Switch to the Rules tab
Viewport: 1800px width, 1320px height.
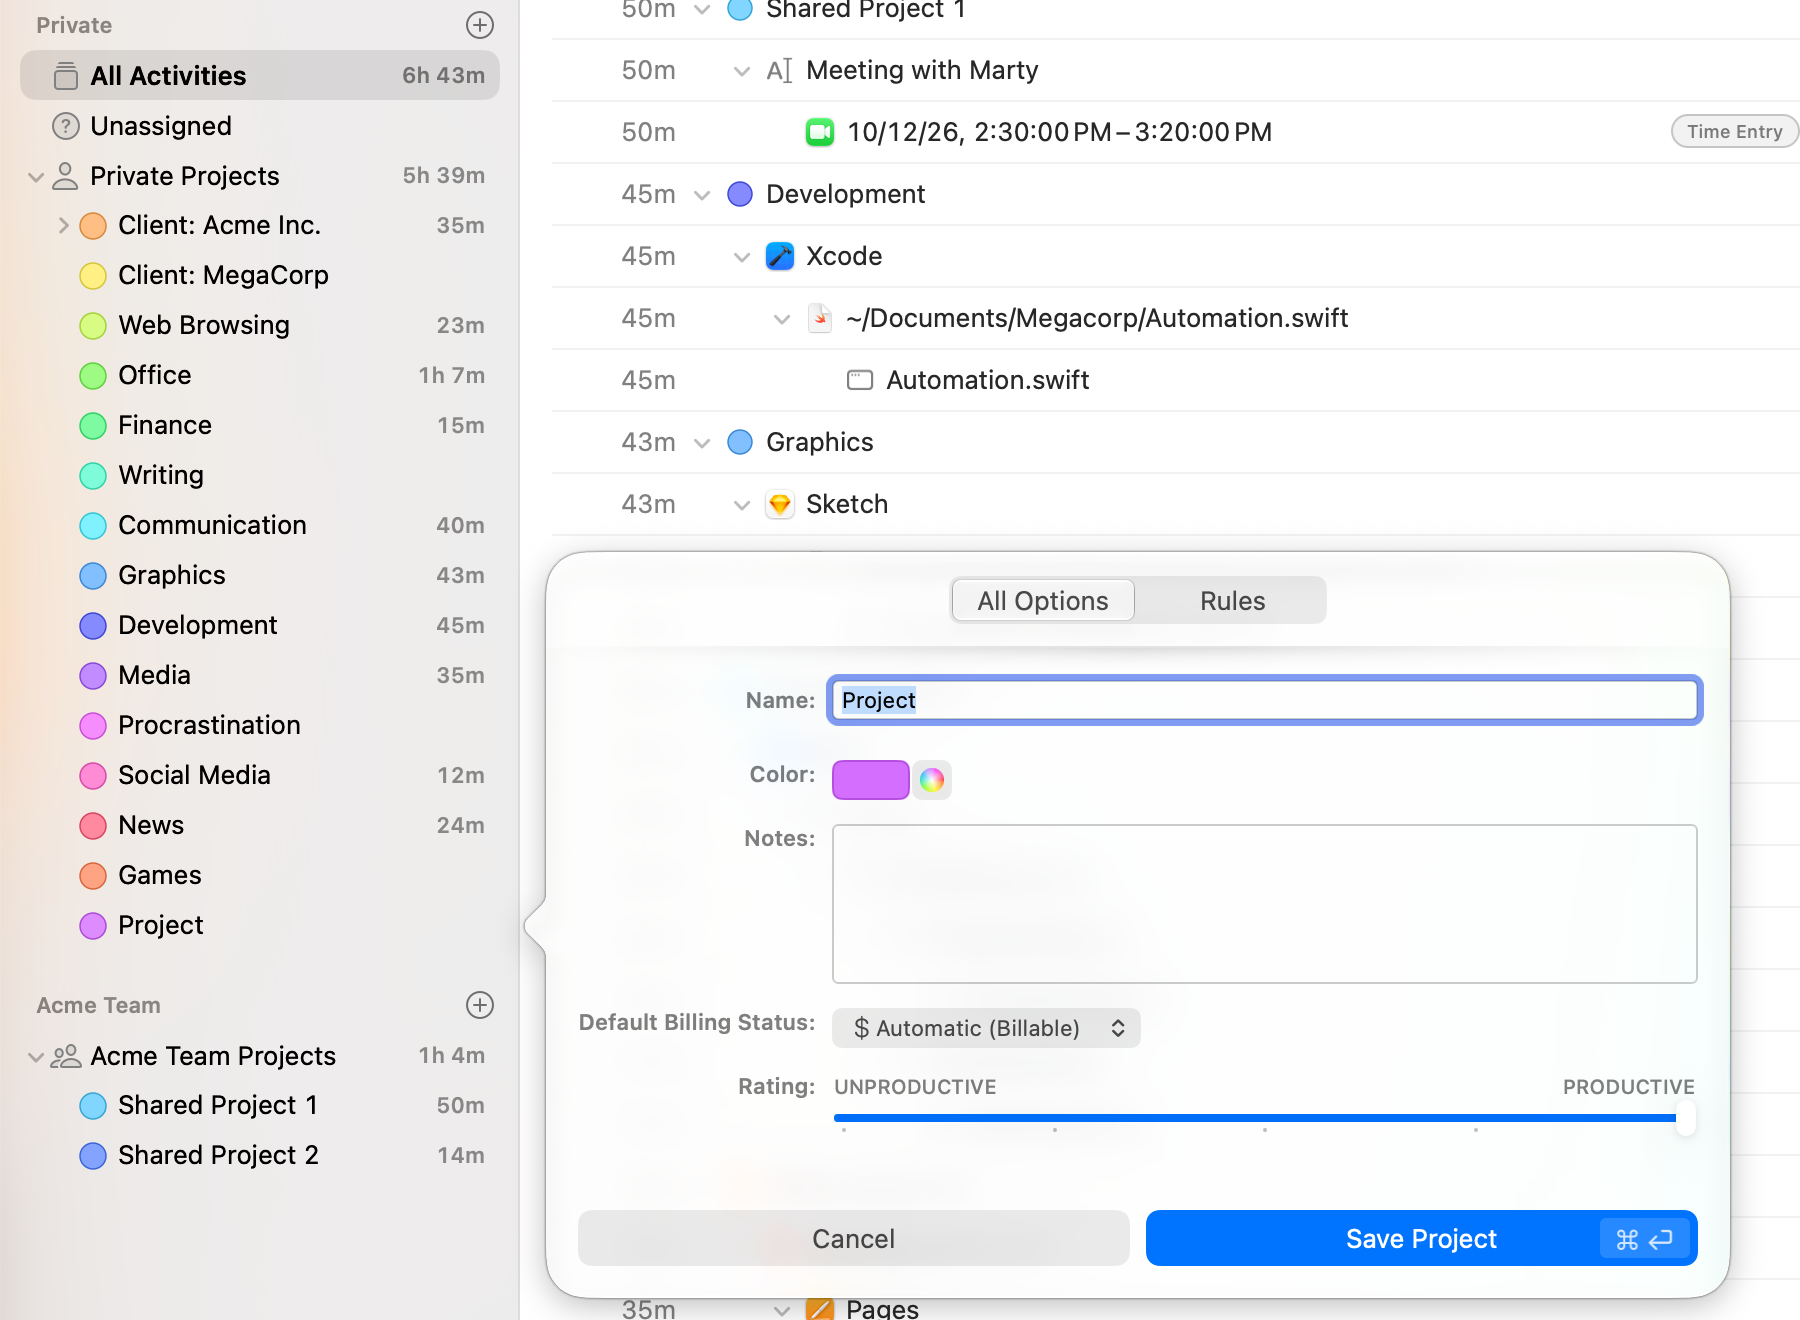point(1232,600)
